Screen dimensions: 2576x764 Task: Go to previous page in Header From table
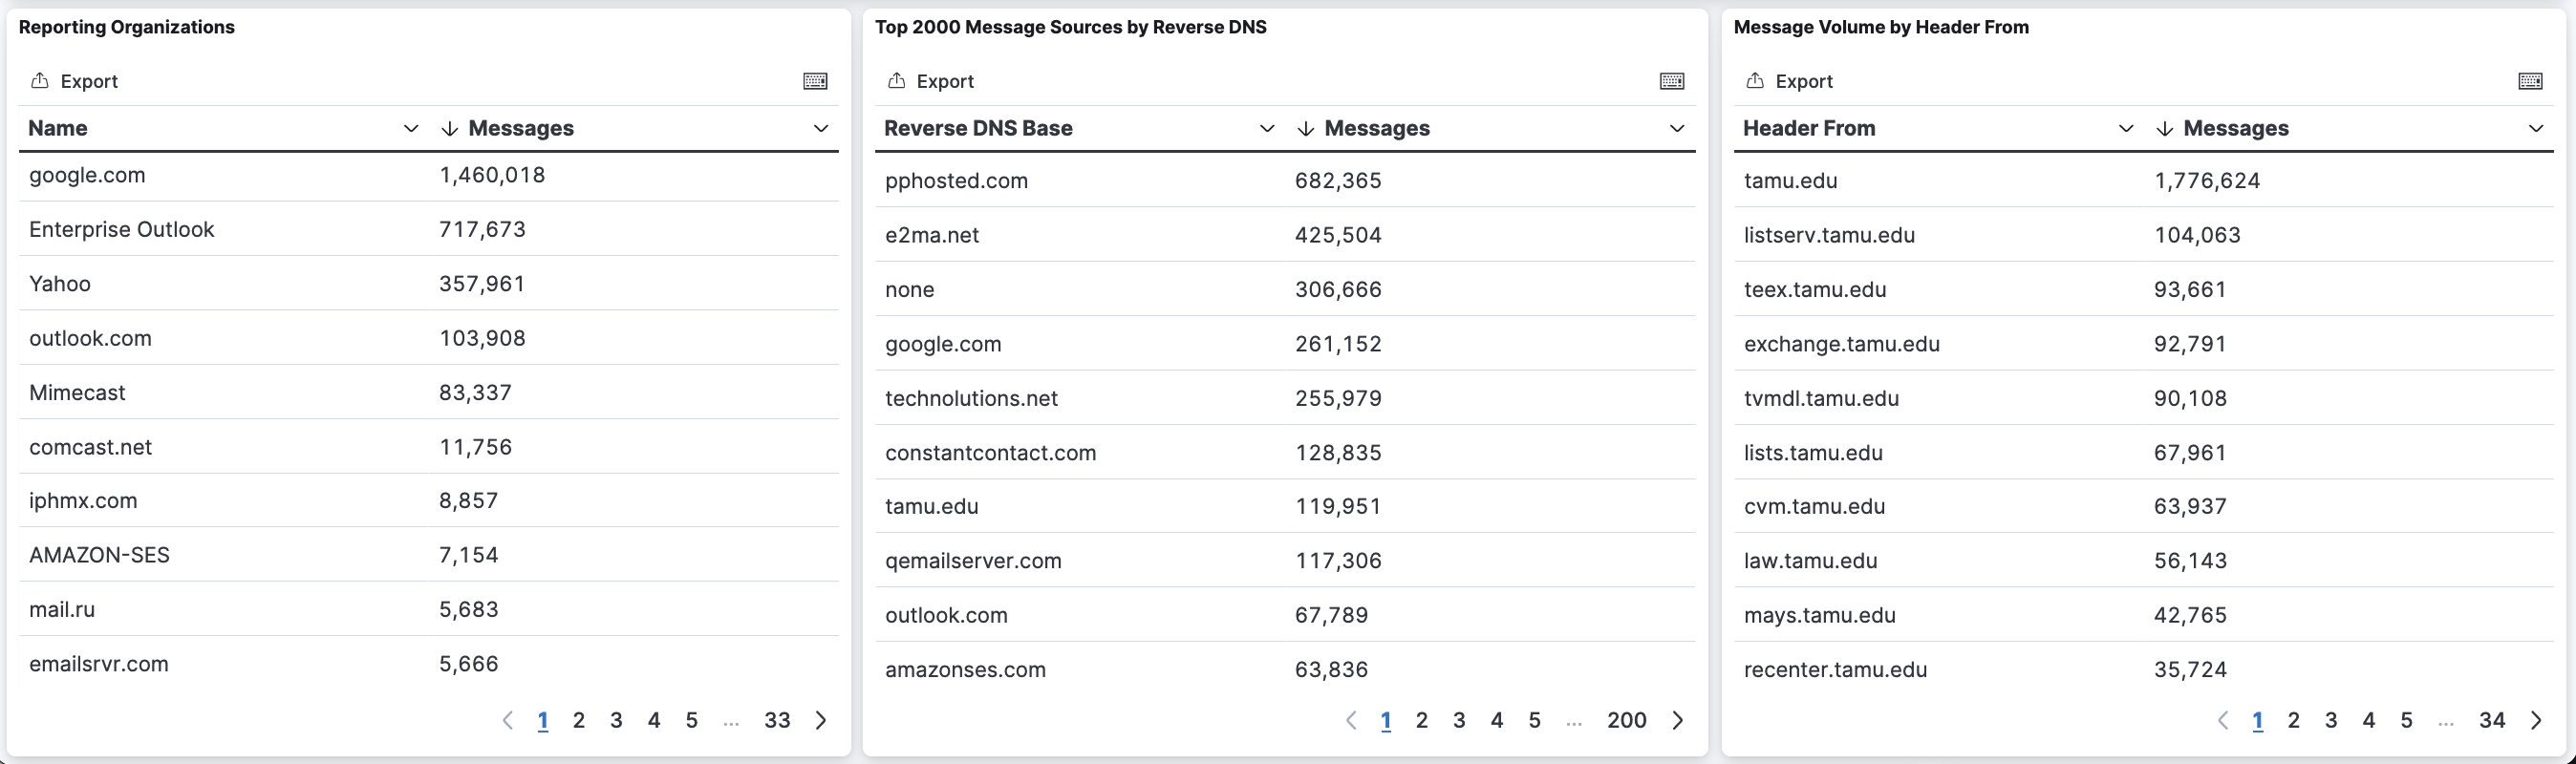click(2222, 720)
